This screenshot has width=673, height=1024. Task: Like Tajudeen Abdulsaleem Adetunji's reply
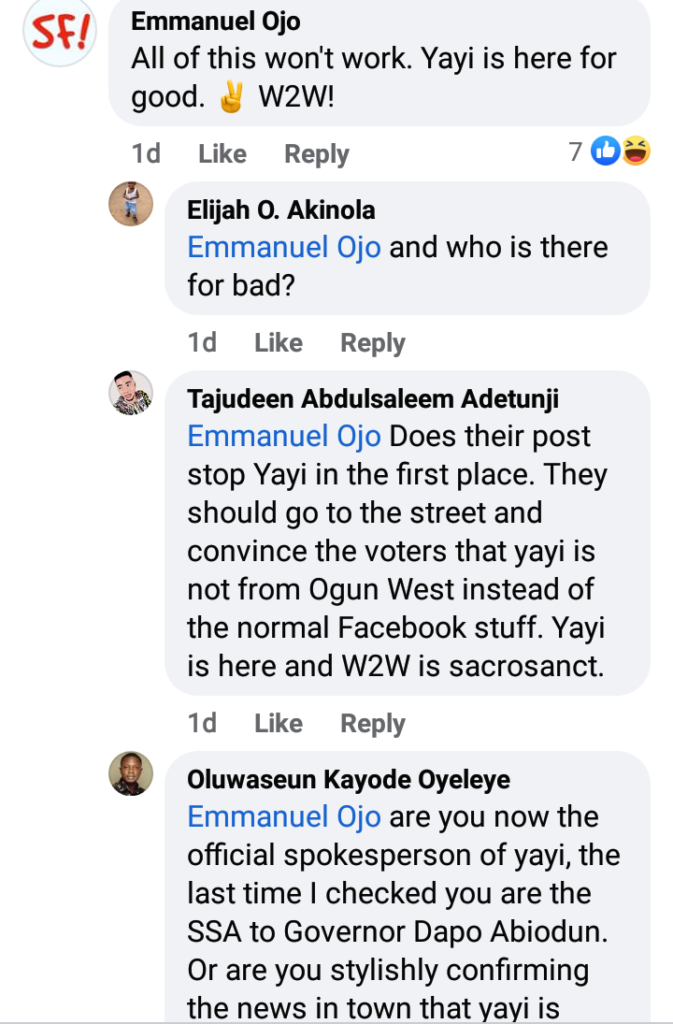click(x=278, y=723)
